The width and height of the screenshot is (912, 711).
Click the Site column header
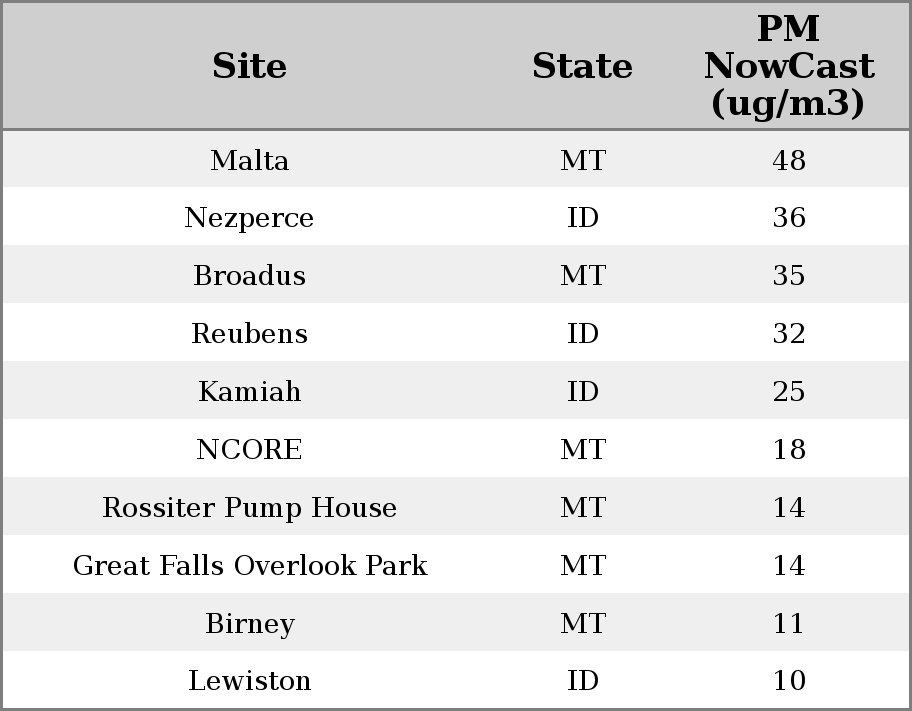249,66
